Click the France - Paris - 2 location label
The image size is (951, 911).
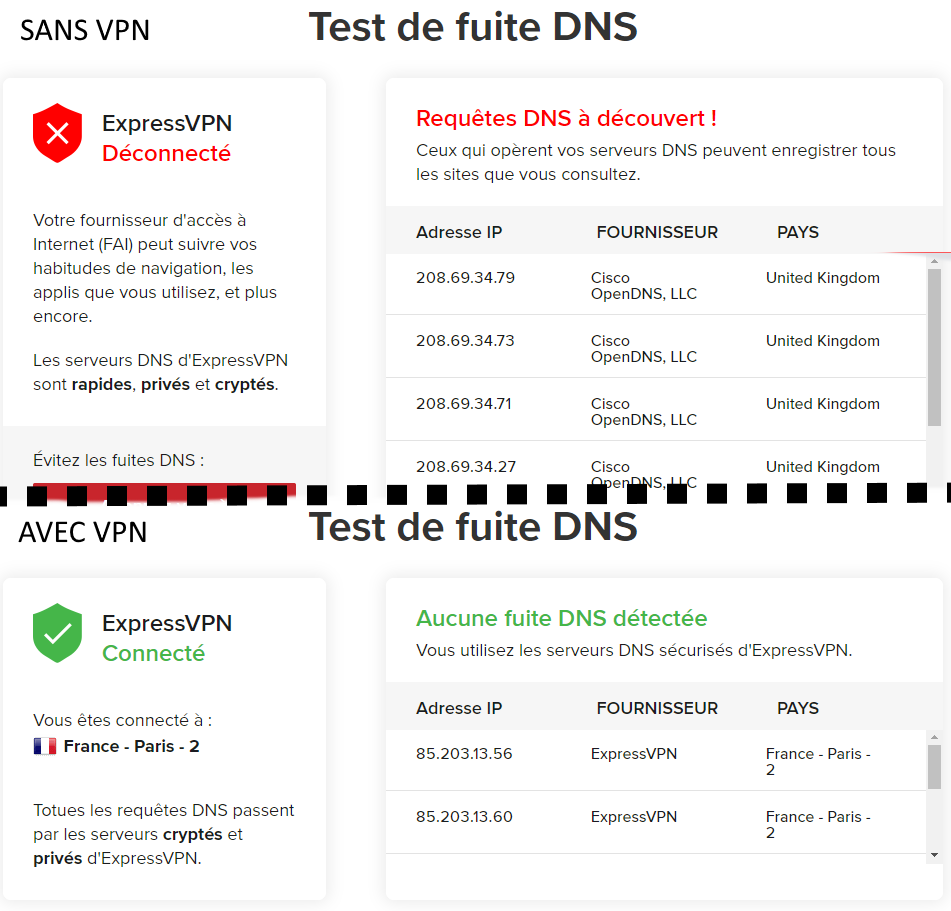tap(132, 746)
